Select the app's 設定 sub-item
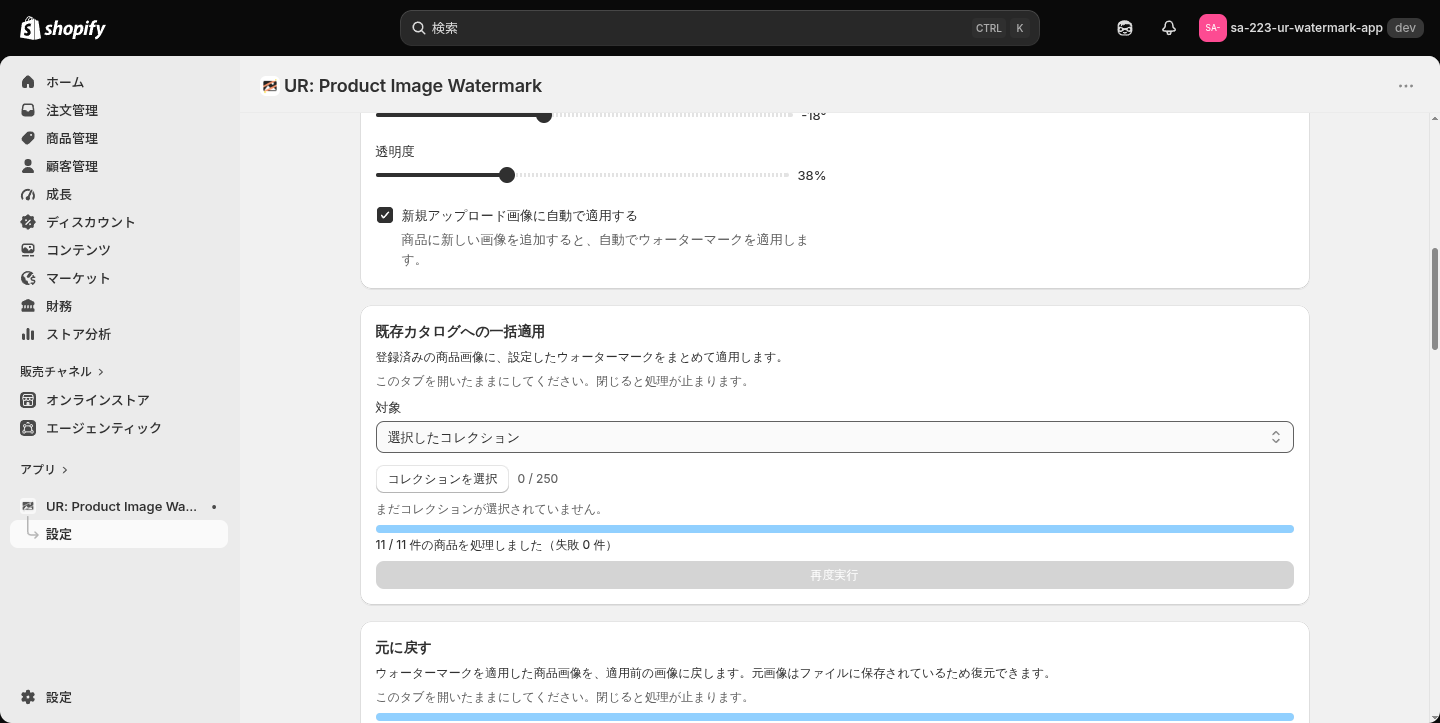Image resolution: width=1440 pixels, height=723 pixels. click(x=119, y=534)
